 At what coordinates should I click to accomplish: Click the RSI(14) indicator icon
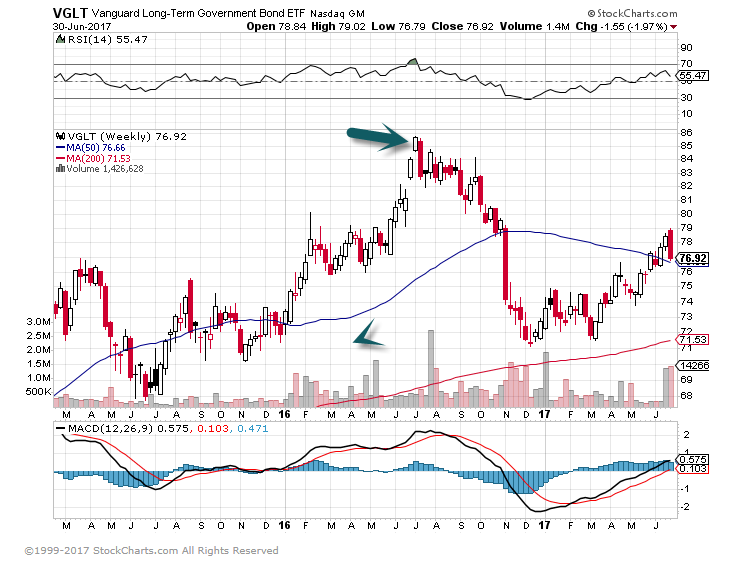click(x=60, y=39)
